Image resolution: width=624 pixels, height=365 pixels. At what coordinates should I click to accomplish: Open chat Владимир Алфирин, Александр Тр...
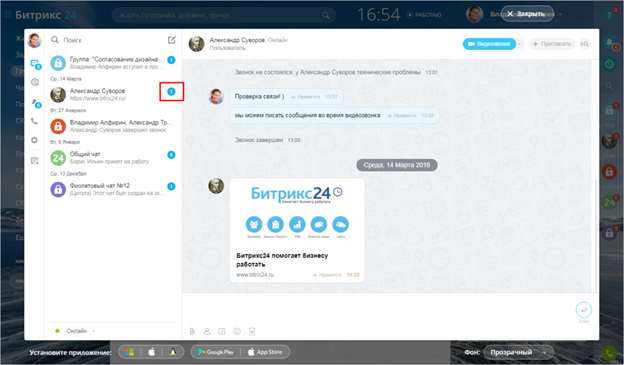113,126
